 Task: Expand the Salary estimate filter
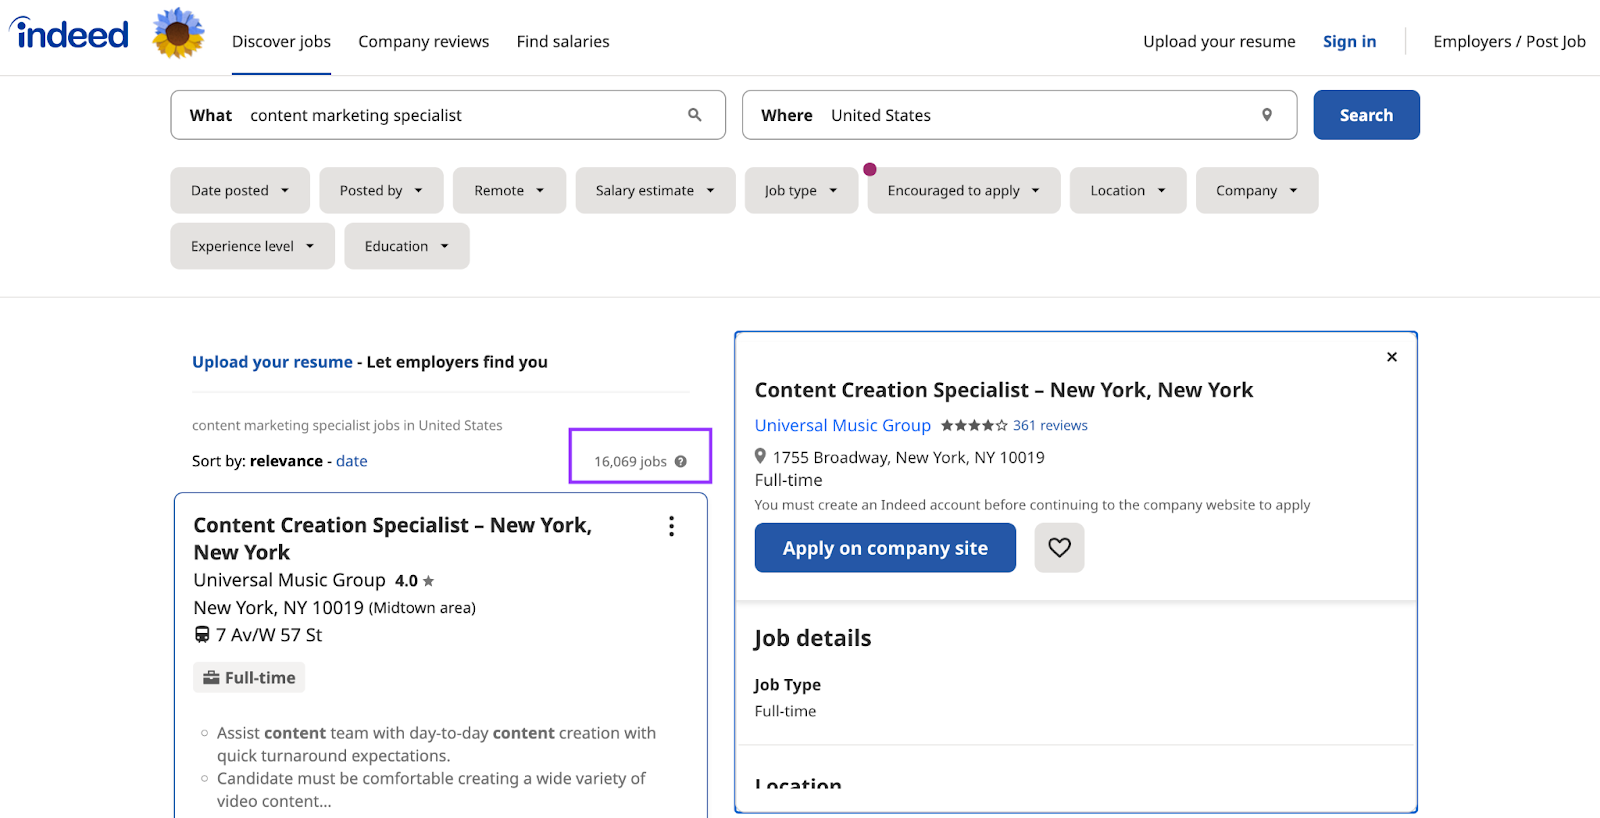[x=655, y=190]
